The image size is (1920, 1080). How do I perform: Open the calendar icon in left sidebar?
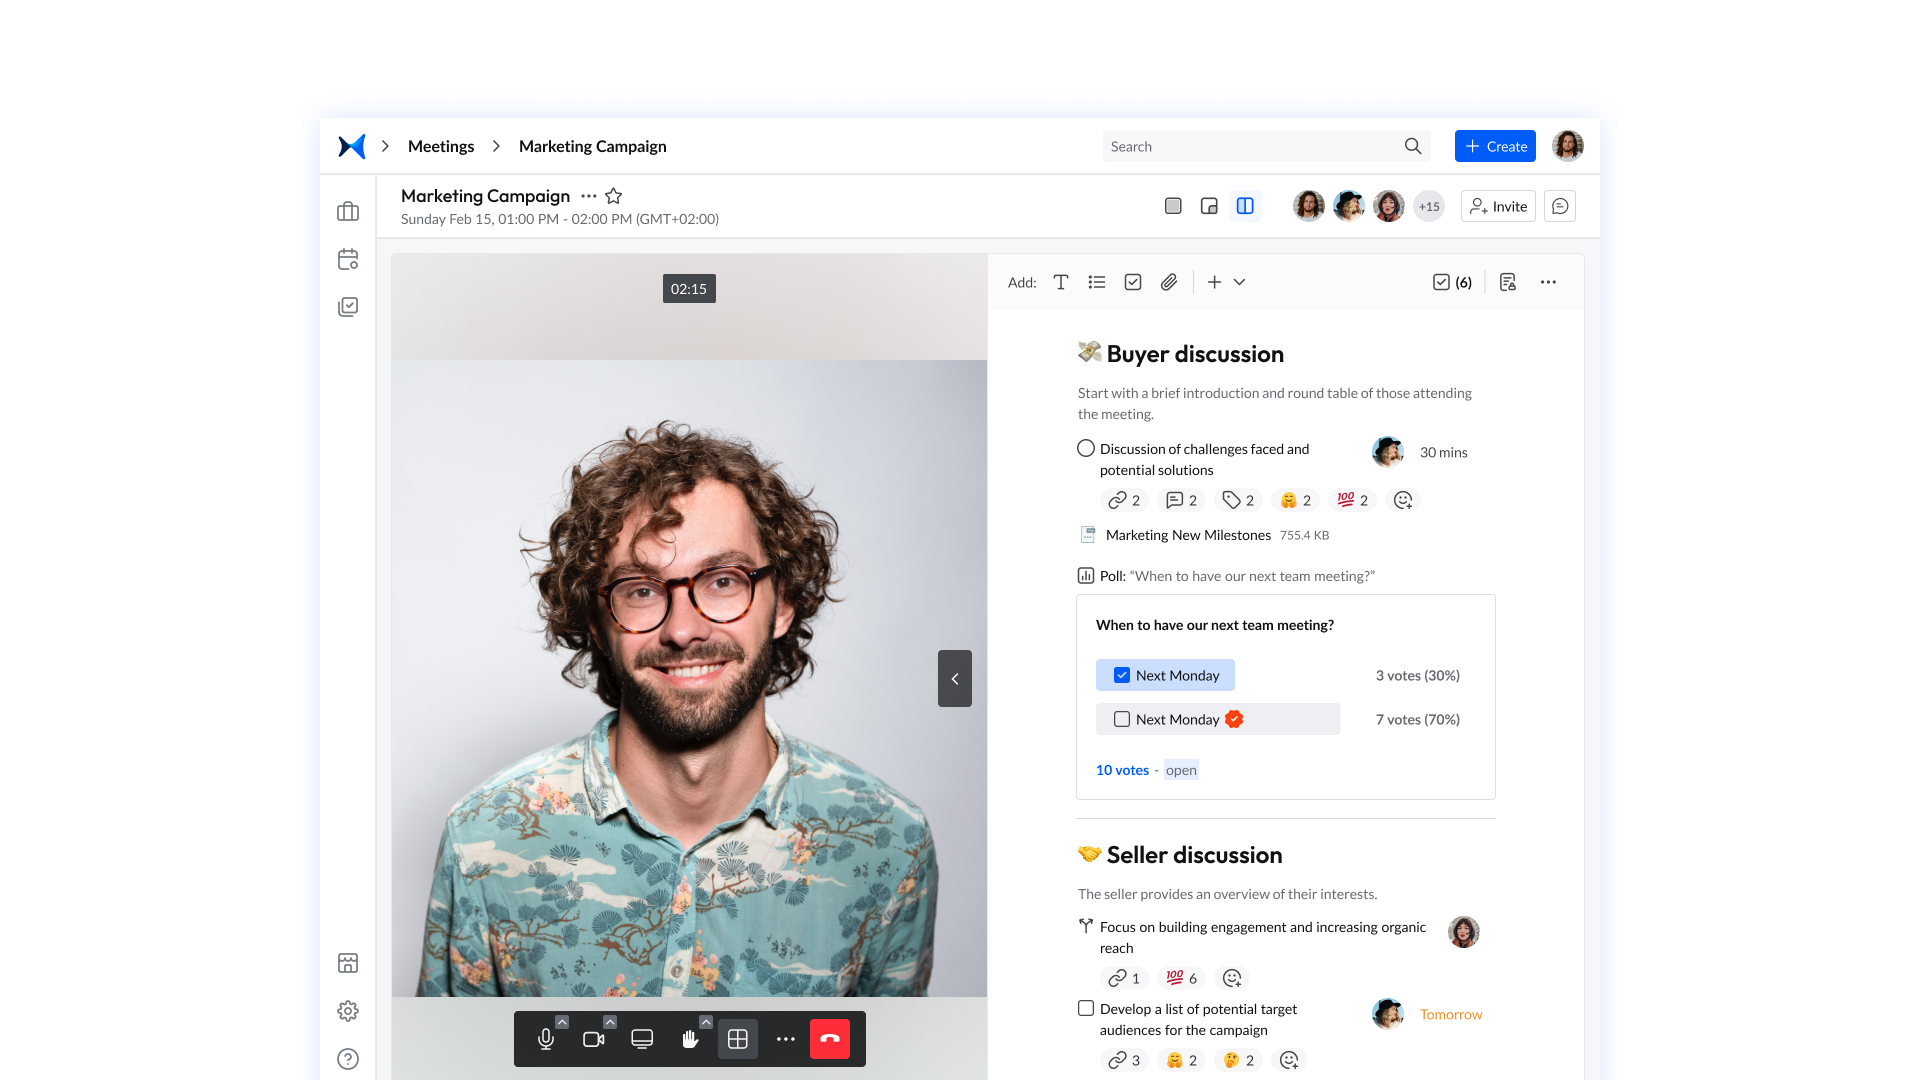click(x=348, y=259)
